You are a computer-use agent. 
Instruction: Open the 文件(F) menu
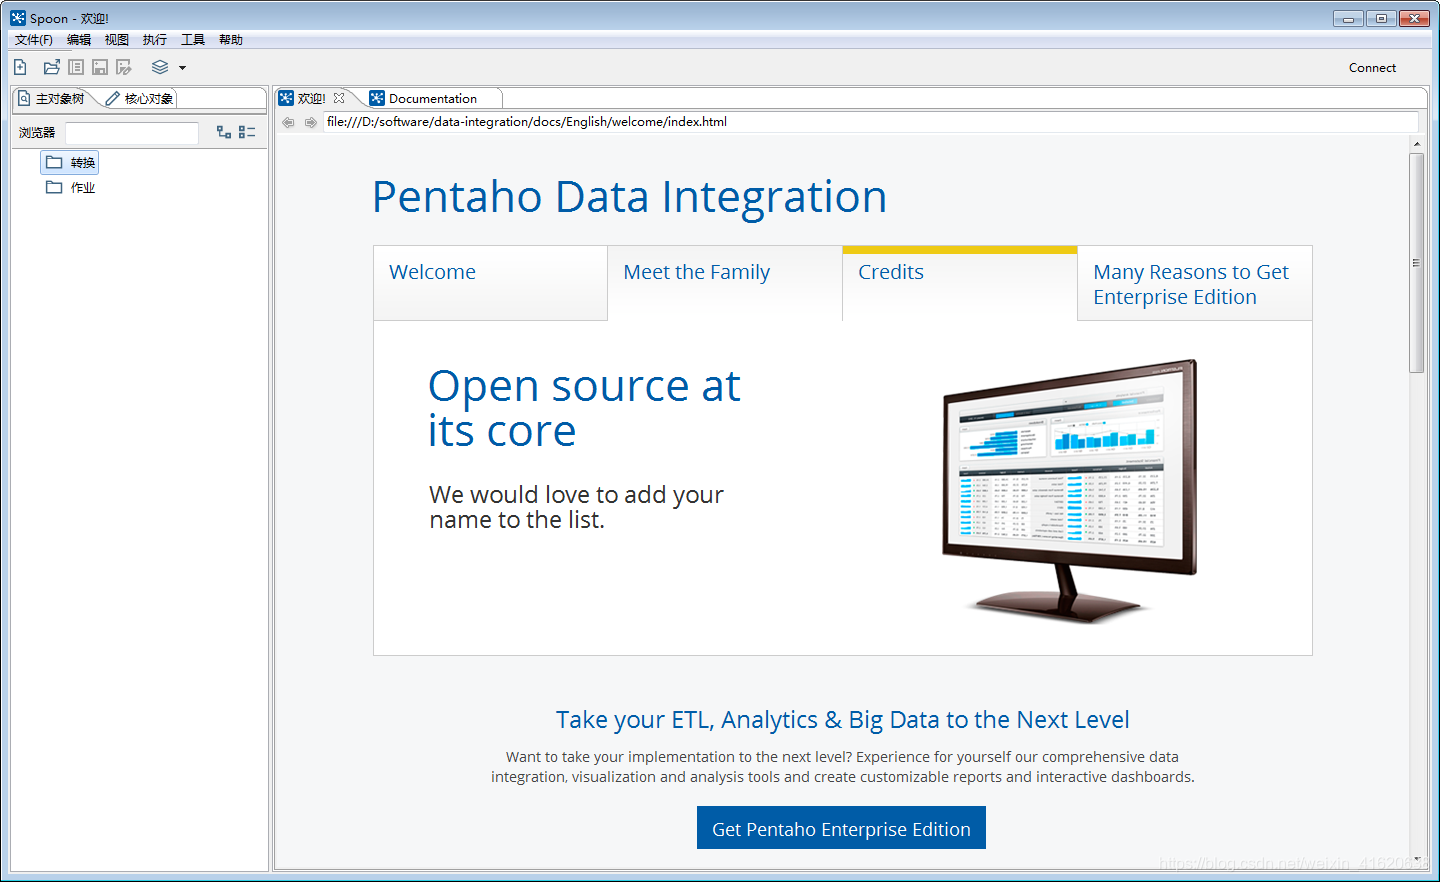coord(34,40)
